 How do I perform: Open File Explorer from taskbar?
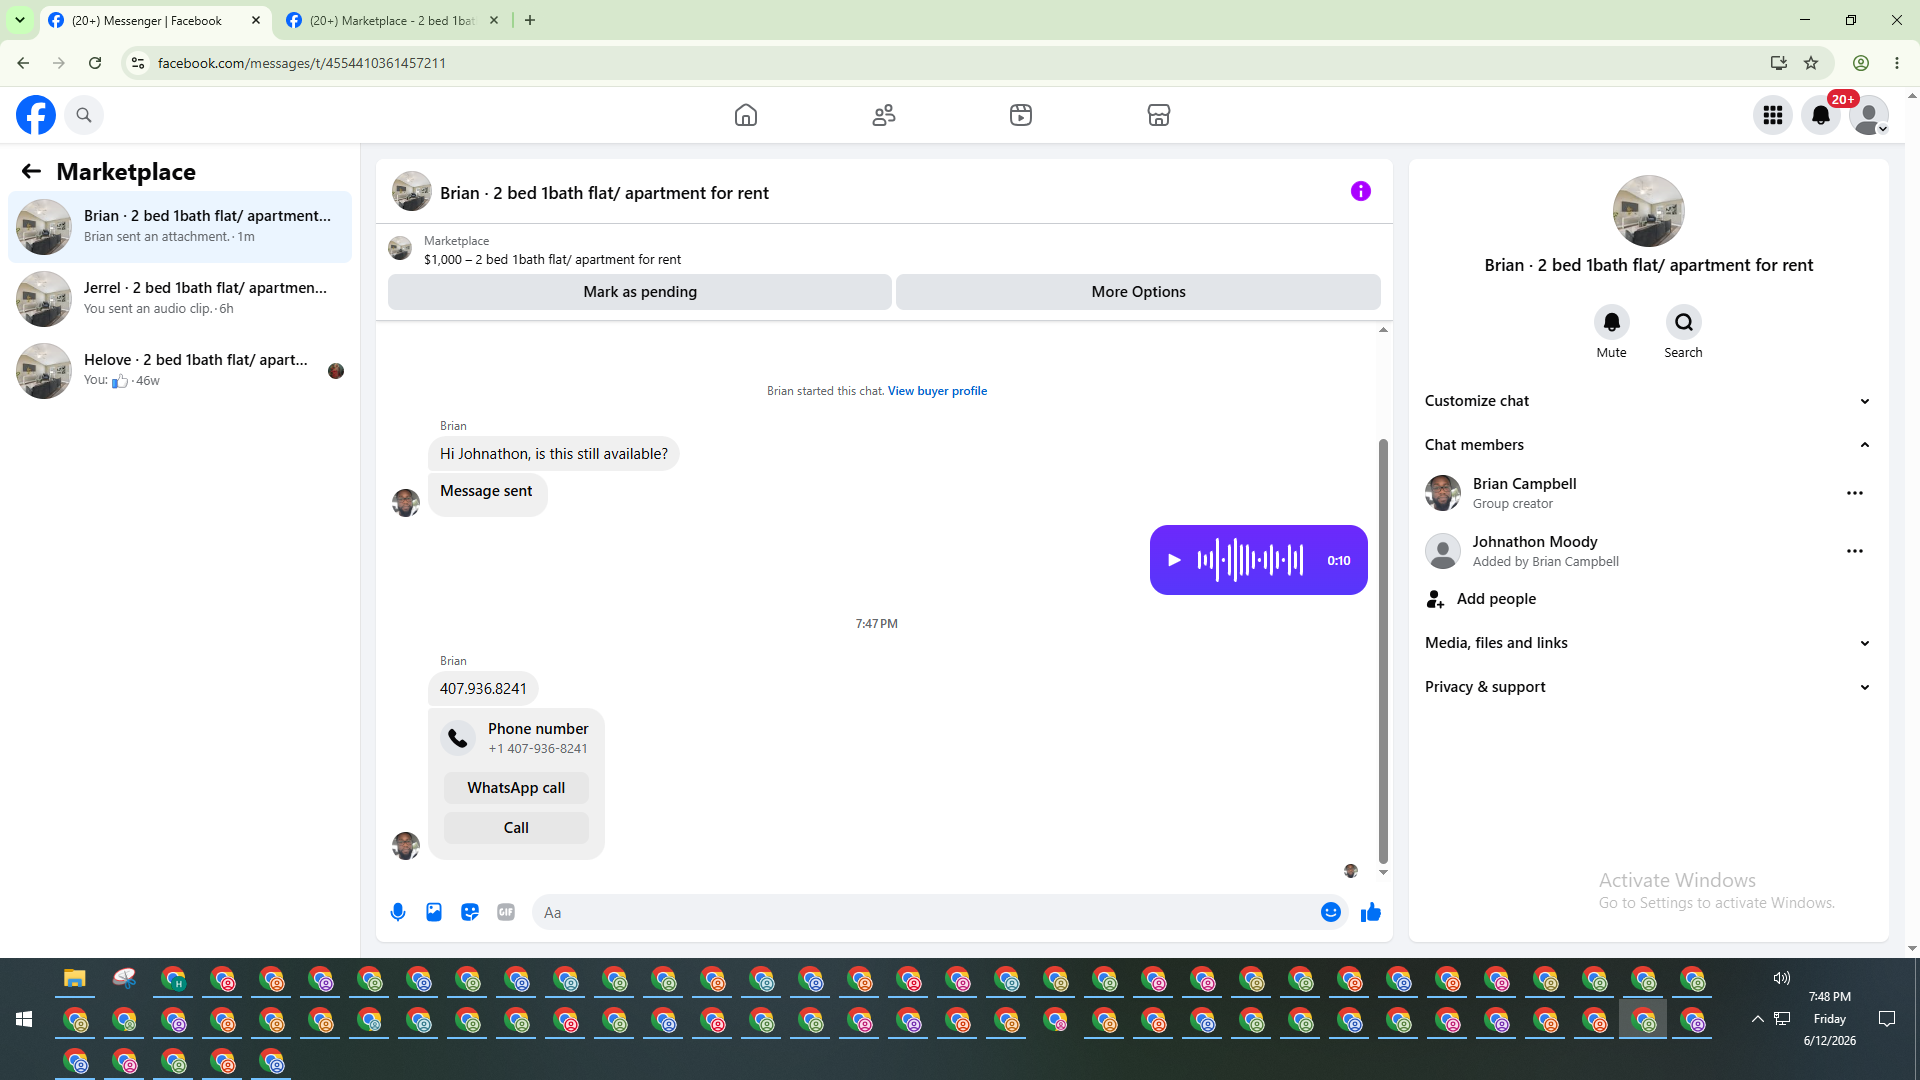coord(75,978)
